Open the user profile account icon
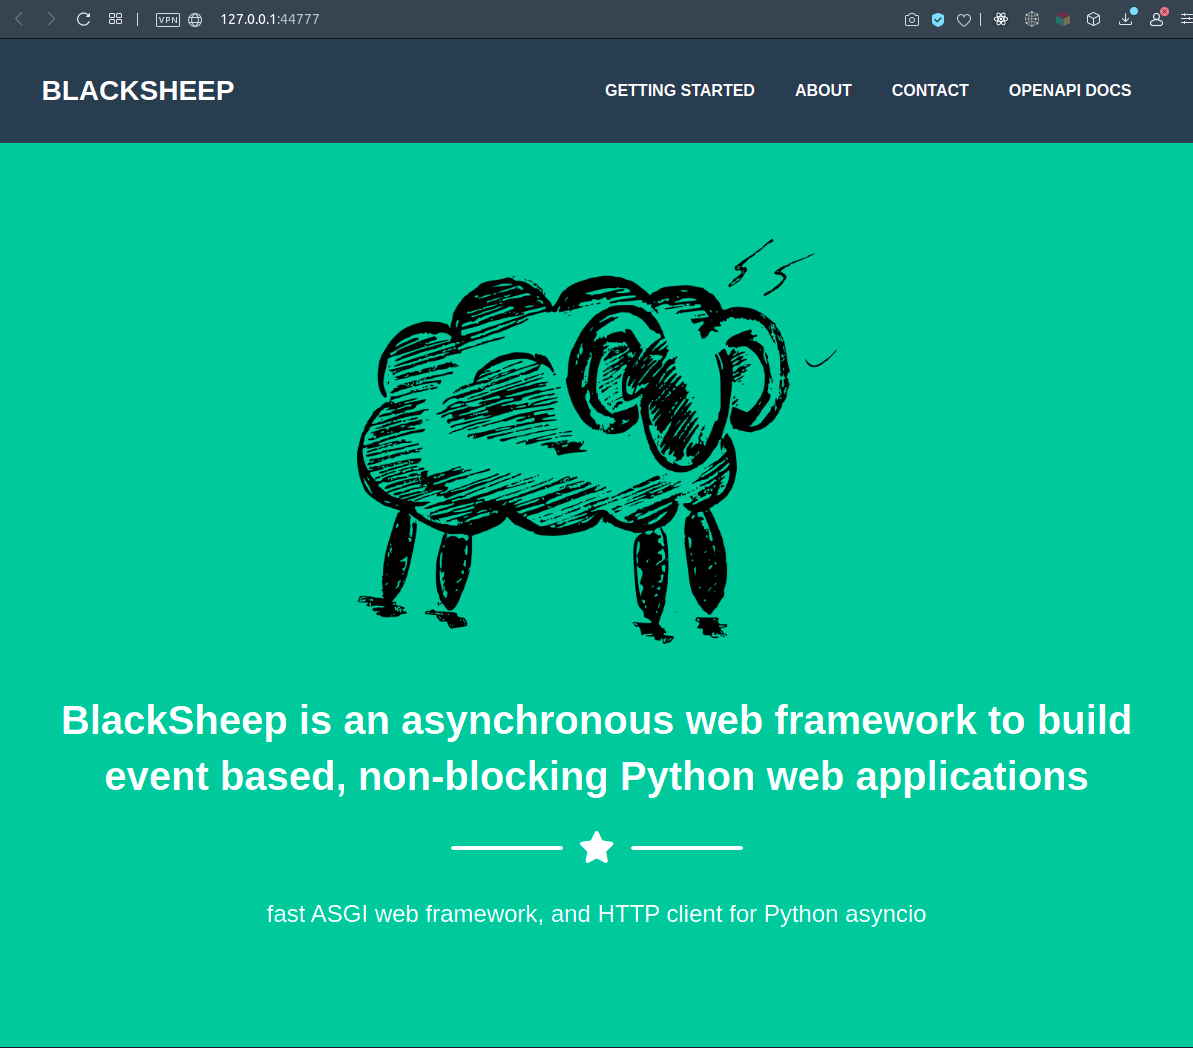This screenshot has width=1193, height=1048. [1156, 20]
